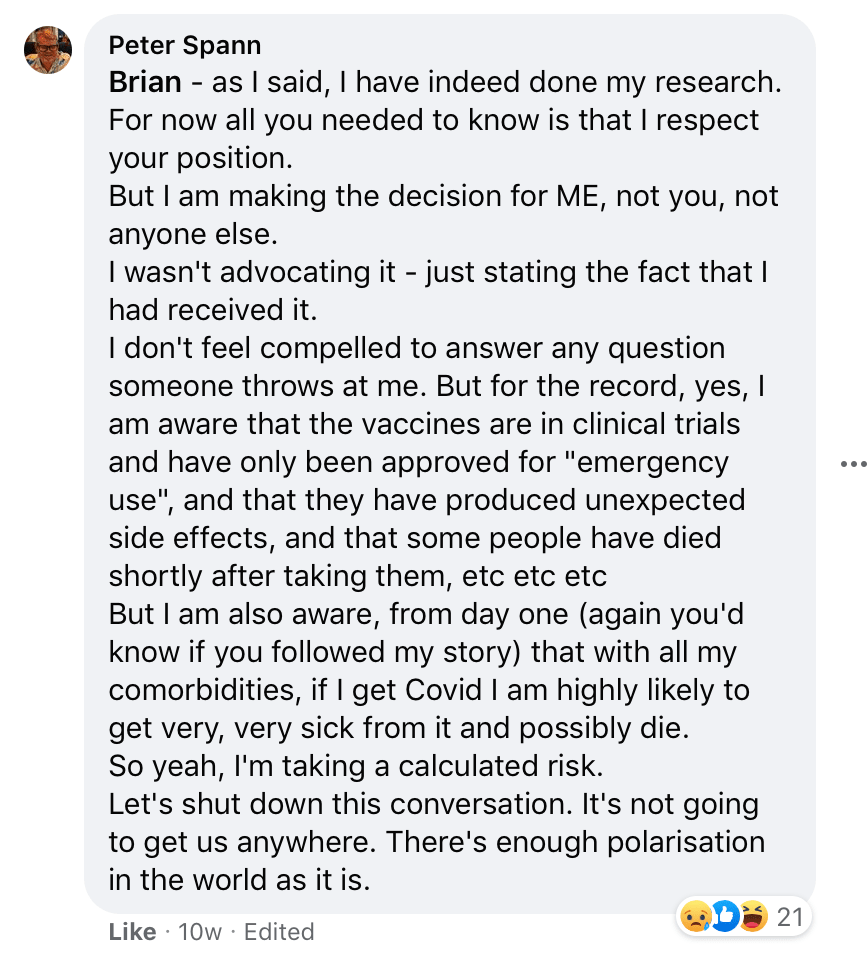This screenshot has height=958, width=868.
Task: Click the laughing Haha reaction icon
Action: click(751, 916)
